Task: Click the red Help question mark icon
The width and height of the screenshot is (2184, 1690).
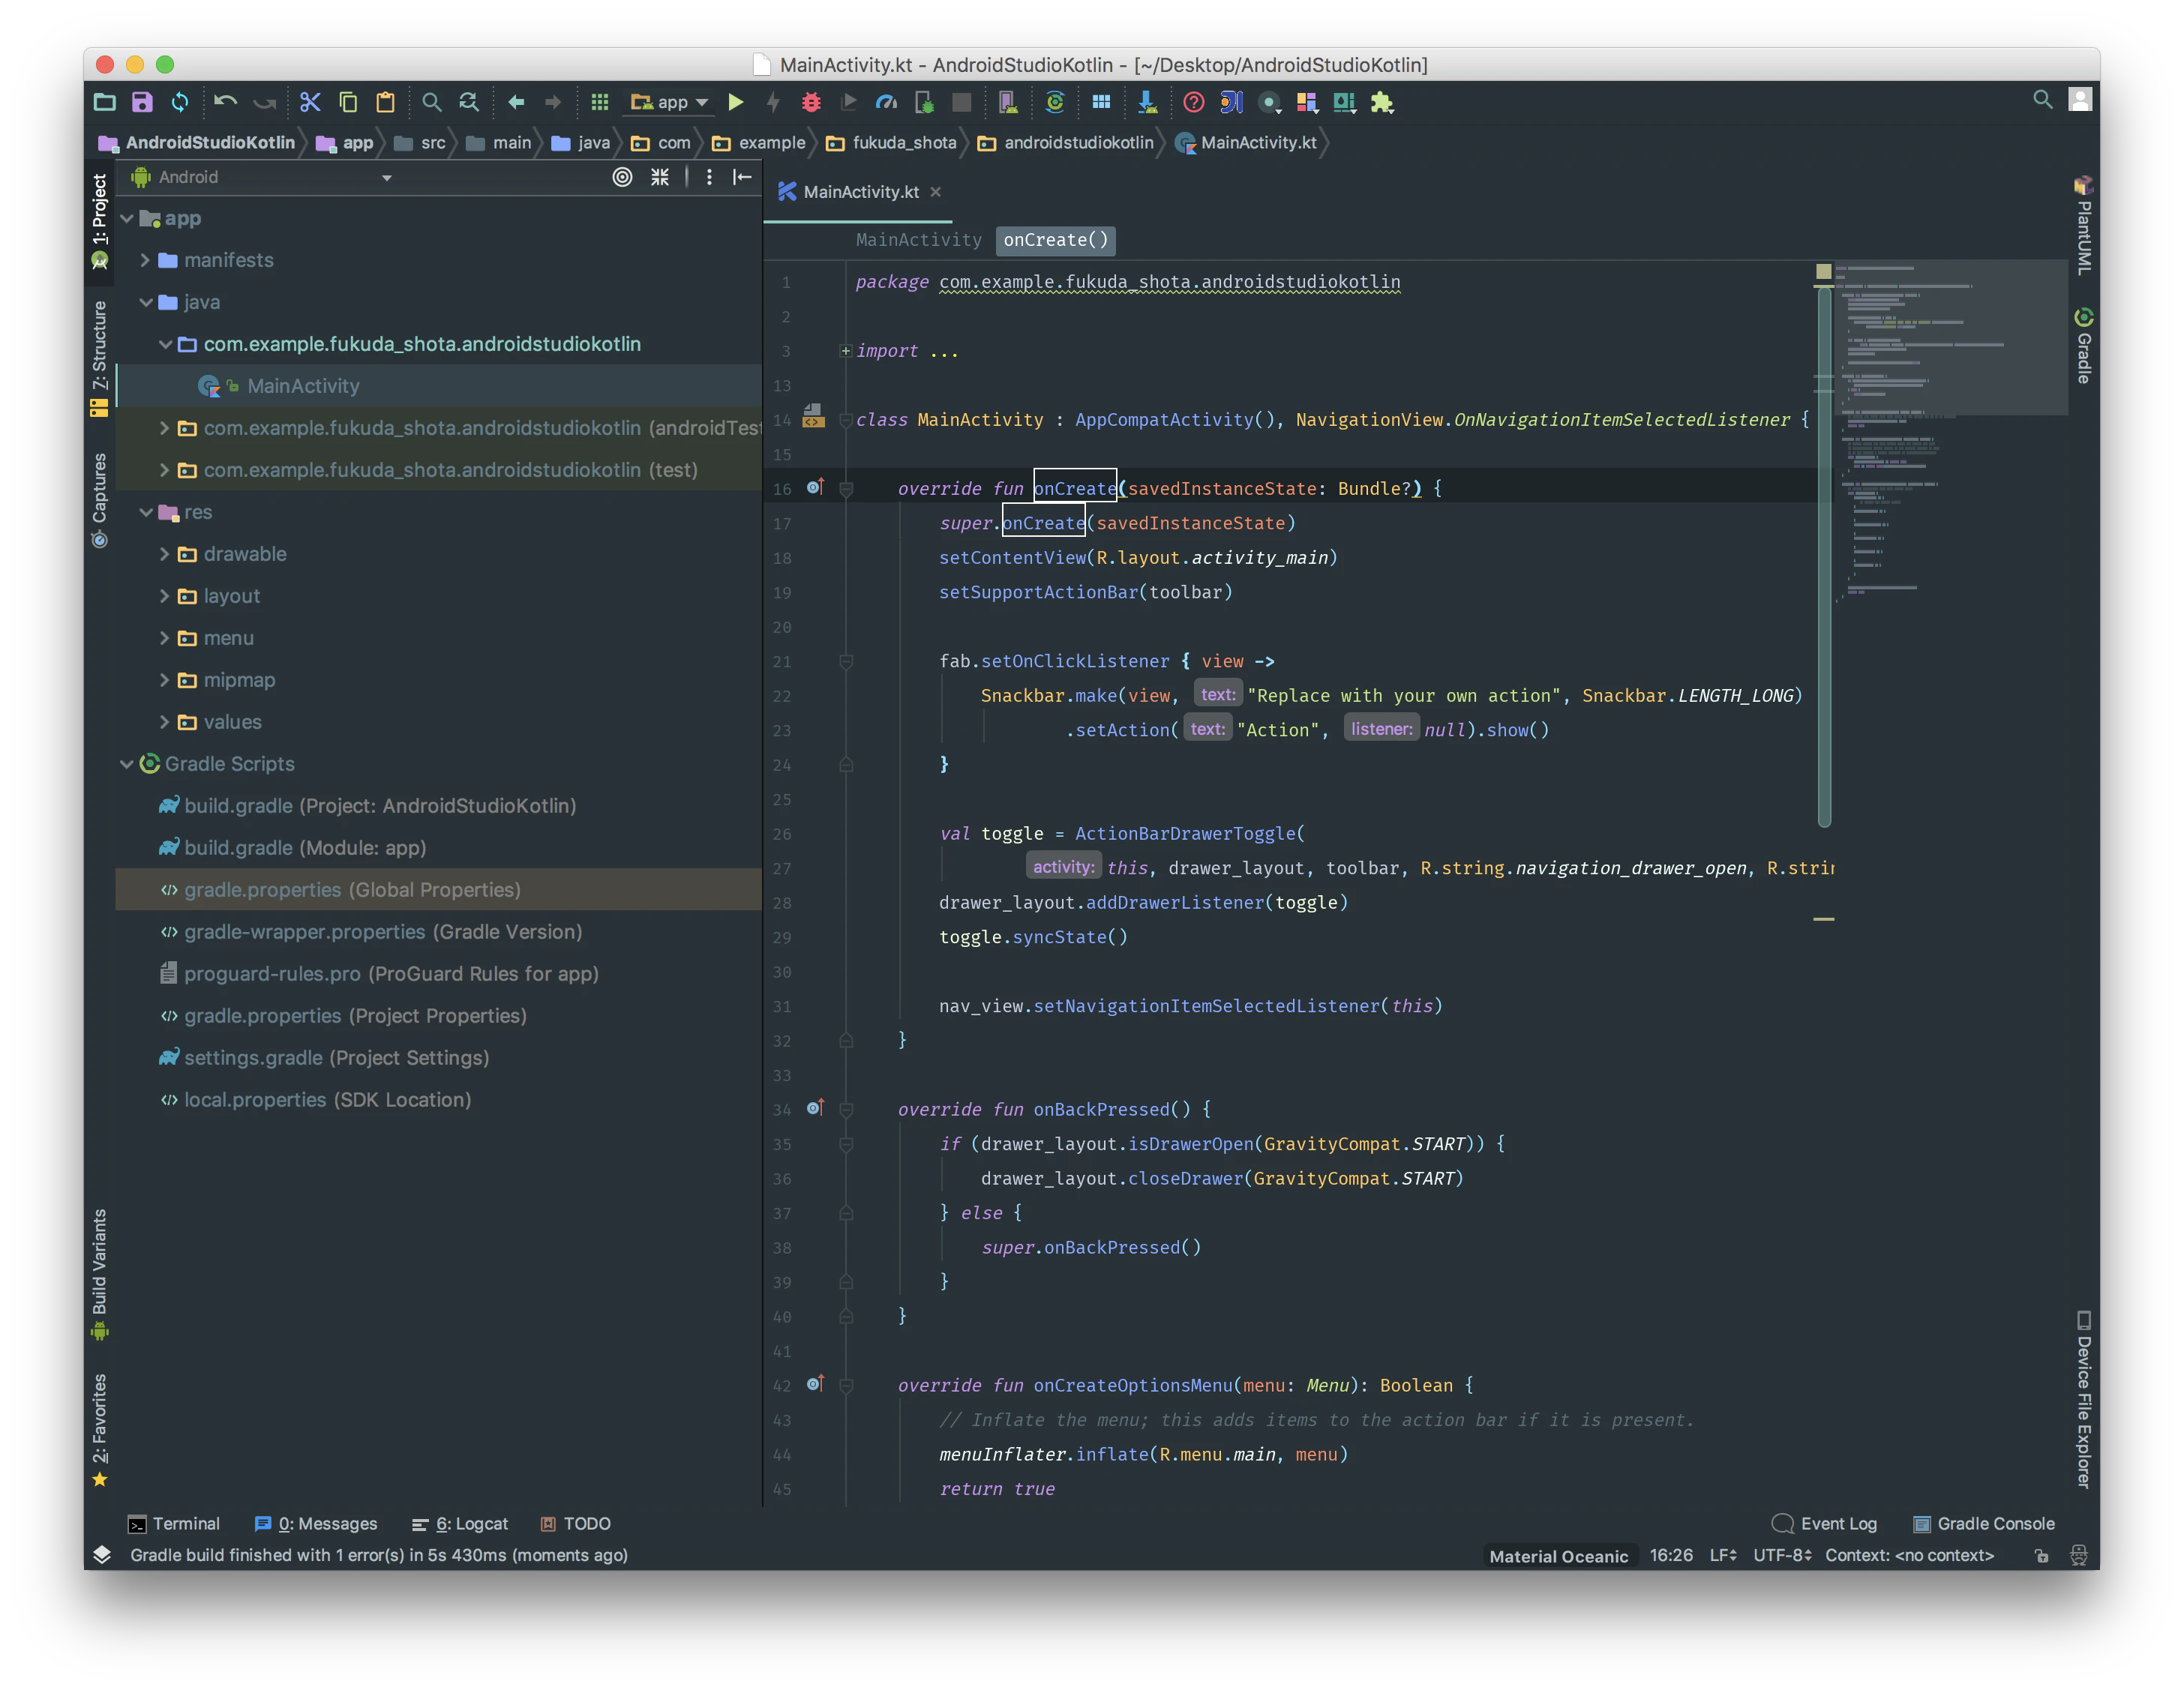Action: [x=1194, y=102]
